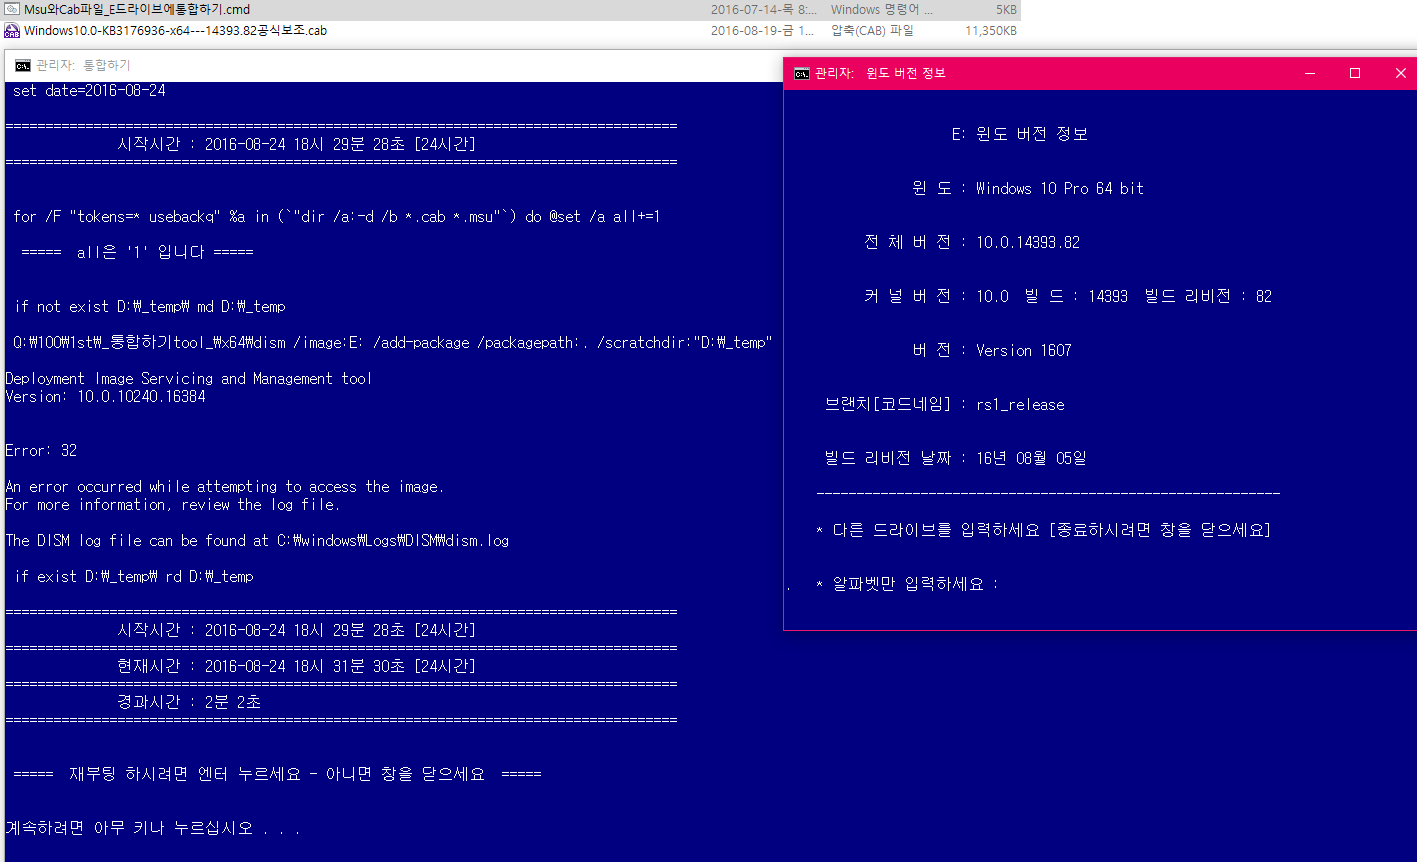The height and width of the screenshot is (862, 1417).
Task: Click "all은 '1' 입니다" line
Action: (137, 253)
